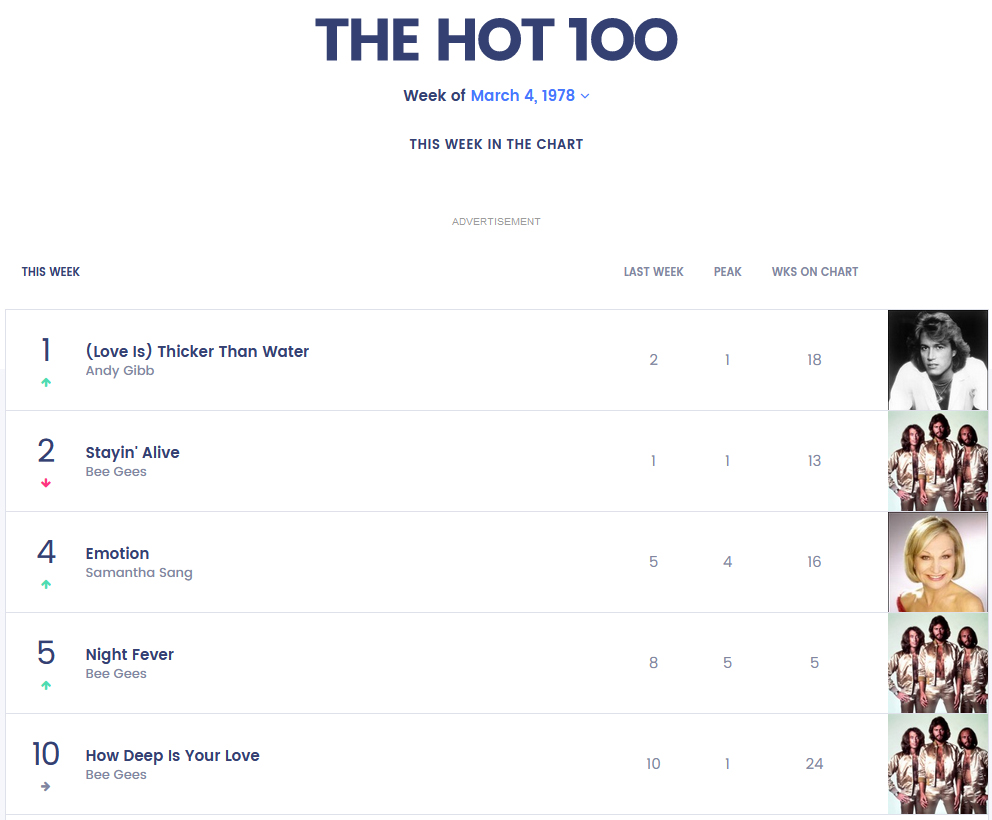The image size is (992, 820).
Task: Open the song (Love Is) Thicker Than Water
Action: click(197, 351)
